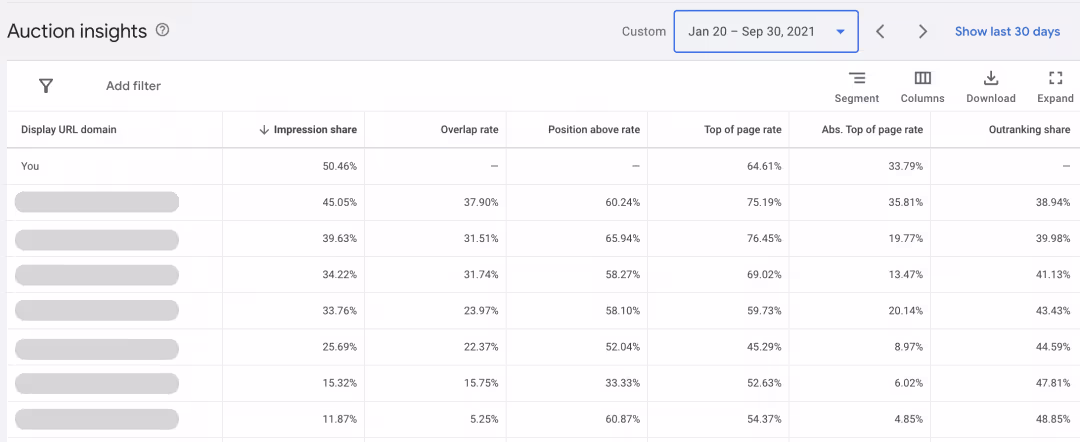This screenshot has height=442, width=1080.
Task: Sort by Overlap rate column header
Action: click(x=469, y=129)
